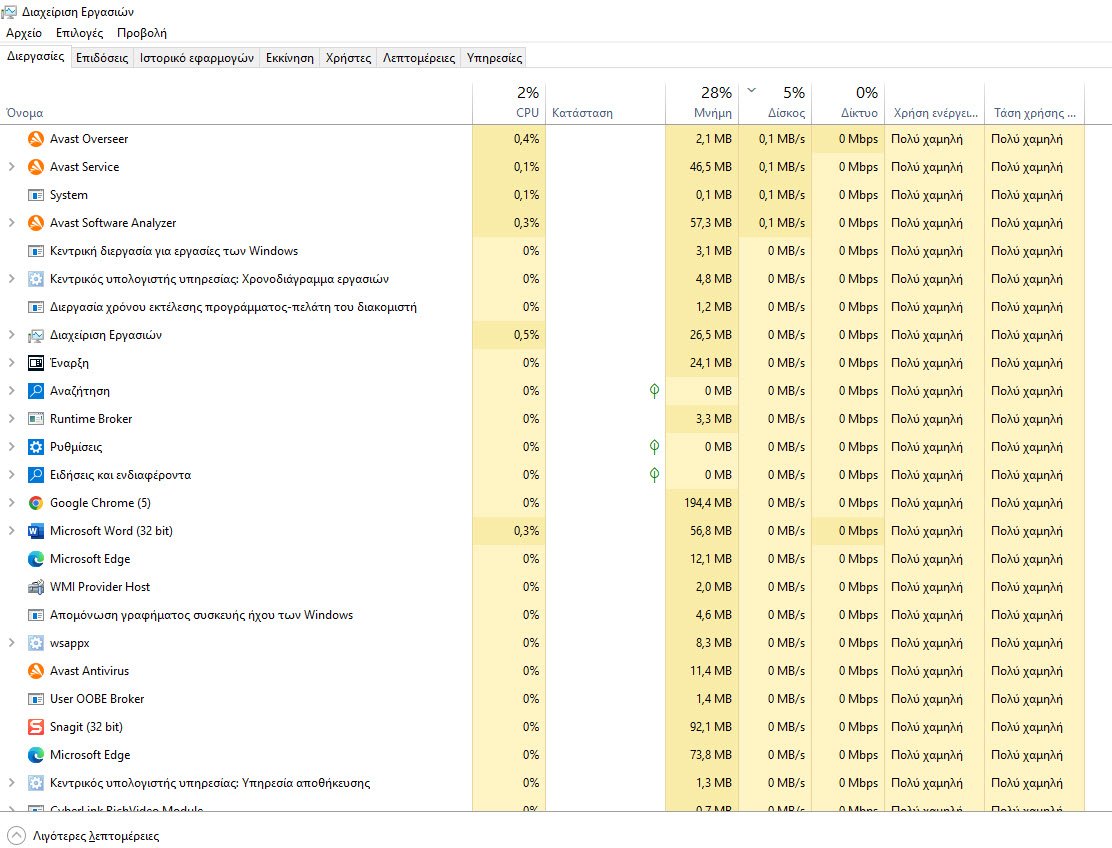The height and width of the screenshot is (848, 1112).
Task: Click the Google Chrome icon
Action: point(35,503)
